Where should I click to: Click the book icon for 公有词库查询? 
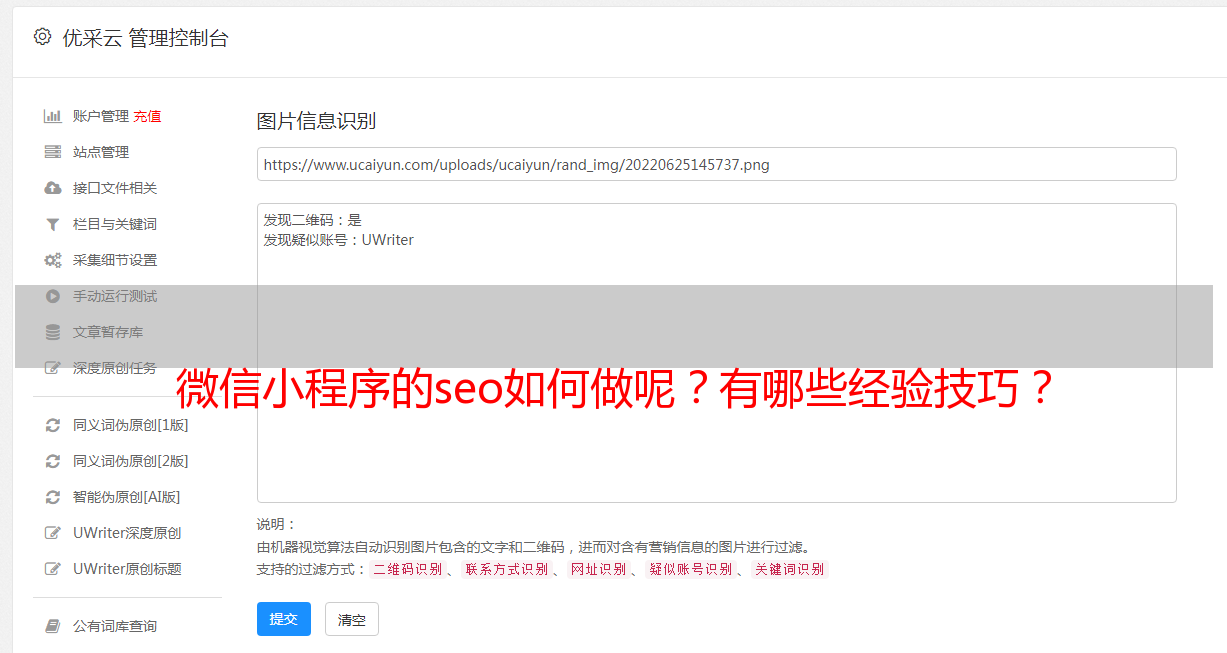[53, 626]
